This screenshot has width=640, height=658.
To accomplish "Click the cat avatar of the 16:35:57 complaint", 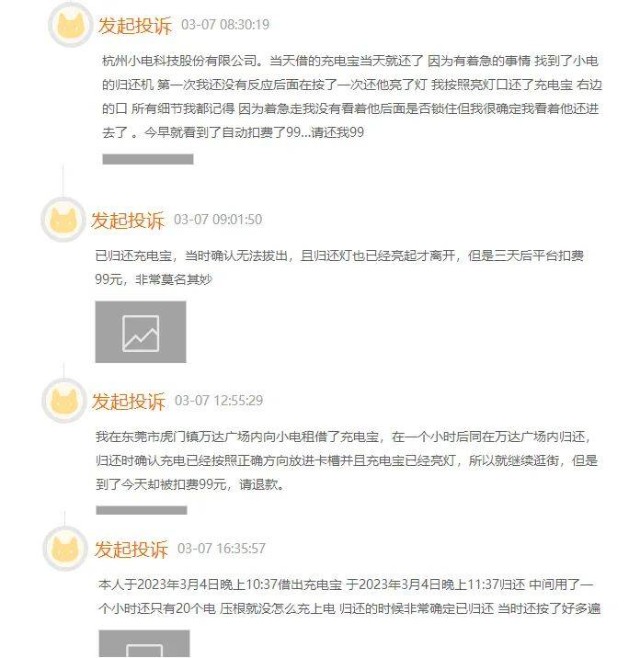I will [65, 548].
